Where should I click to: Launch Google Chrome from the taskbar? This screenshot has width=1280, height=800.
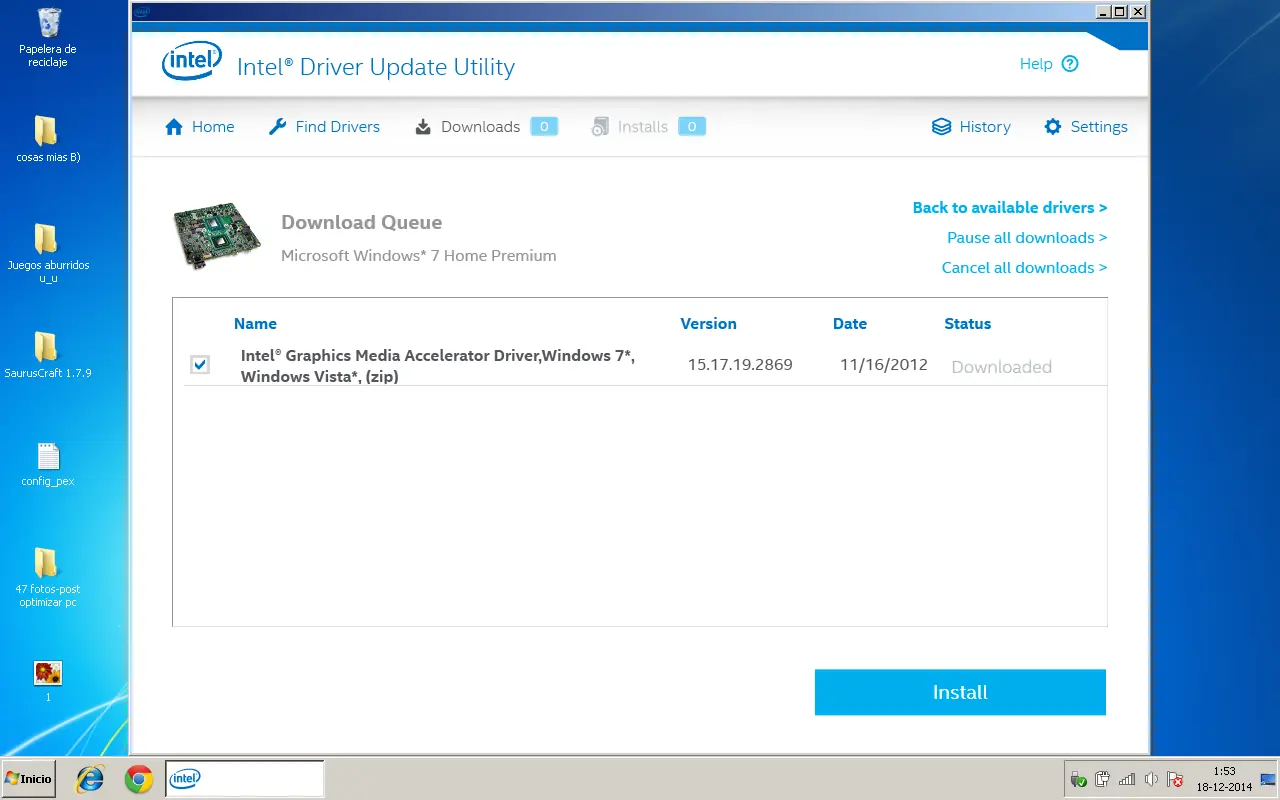pyautogui.click(x=139, y=779)
